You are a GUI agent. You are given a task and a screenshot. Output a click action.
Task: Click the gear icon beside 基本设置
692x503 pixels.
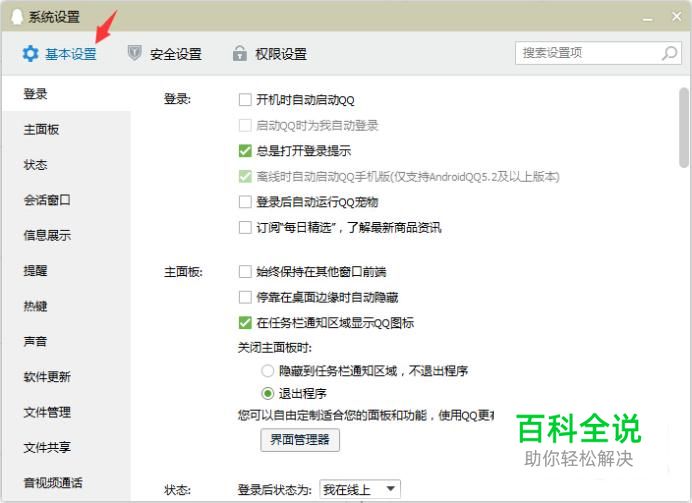[x=30, y=54]
